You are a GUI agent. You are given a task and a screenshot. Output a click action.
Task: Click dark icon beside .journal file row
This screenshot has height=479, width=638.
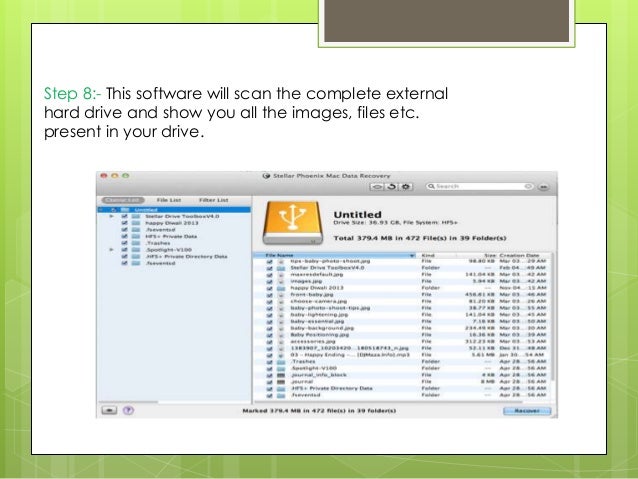pyautogui.click(x=281, y=382)
